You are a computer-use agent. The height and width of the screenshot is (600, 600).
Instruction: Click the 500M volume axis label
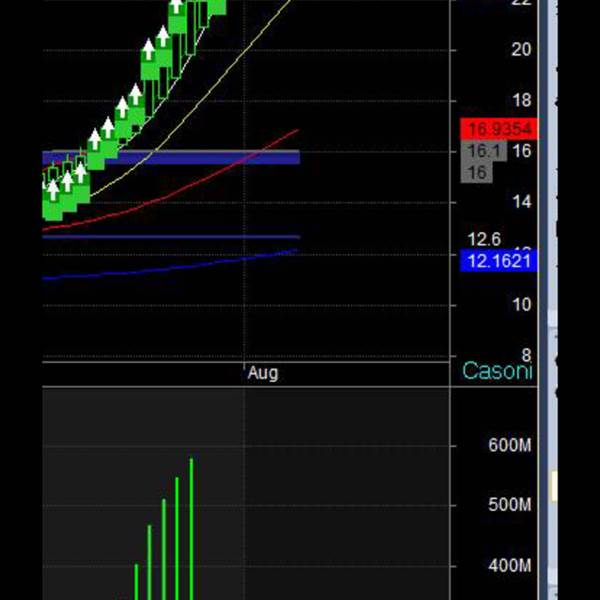click(510, 505)
